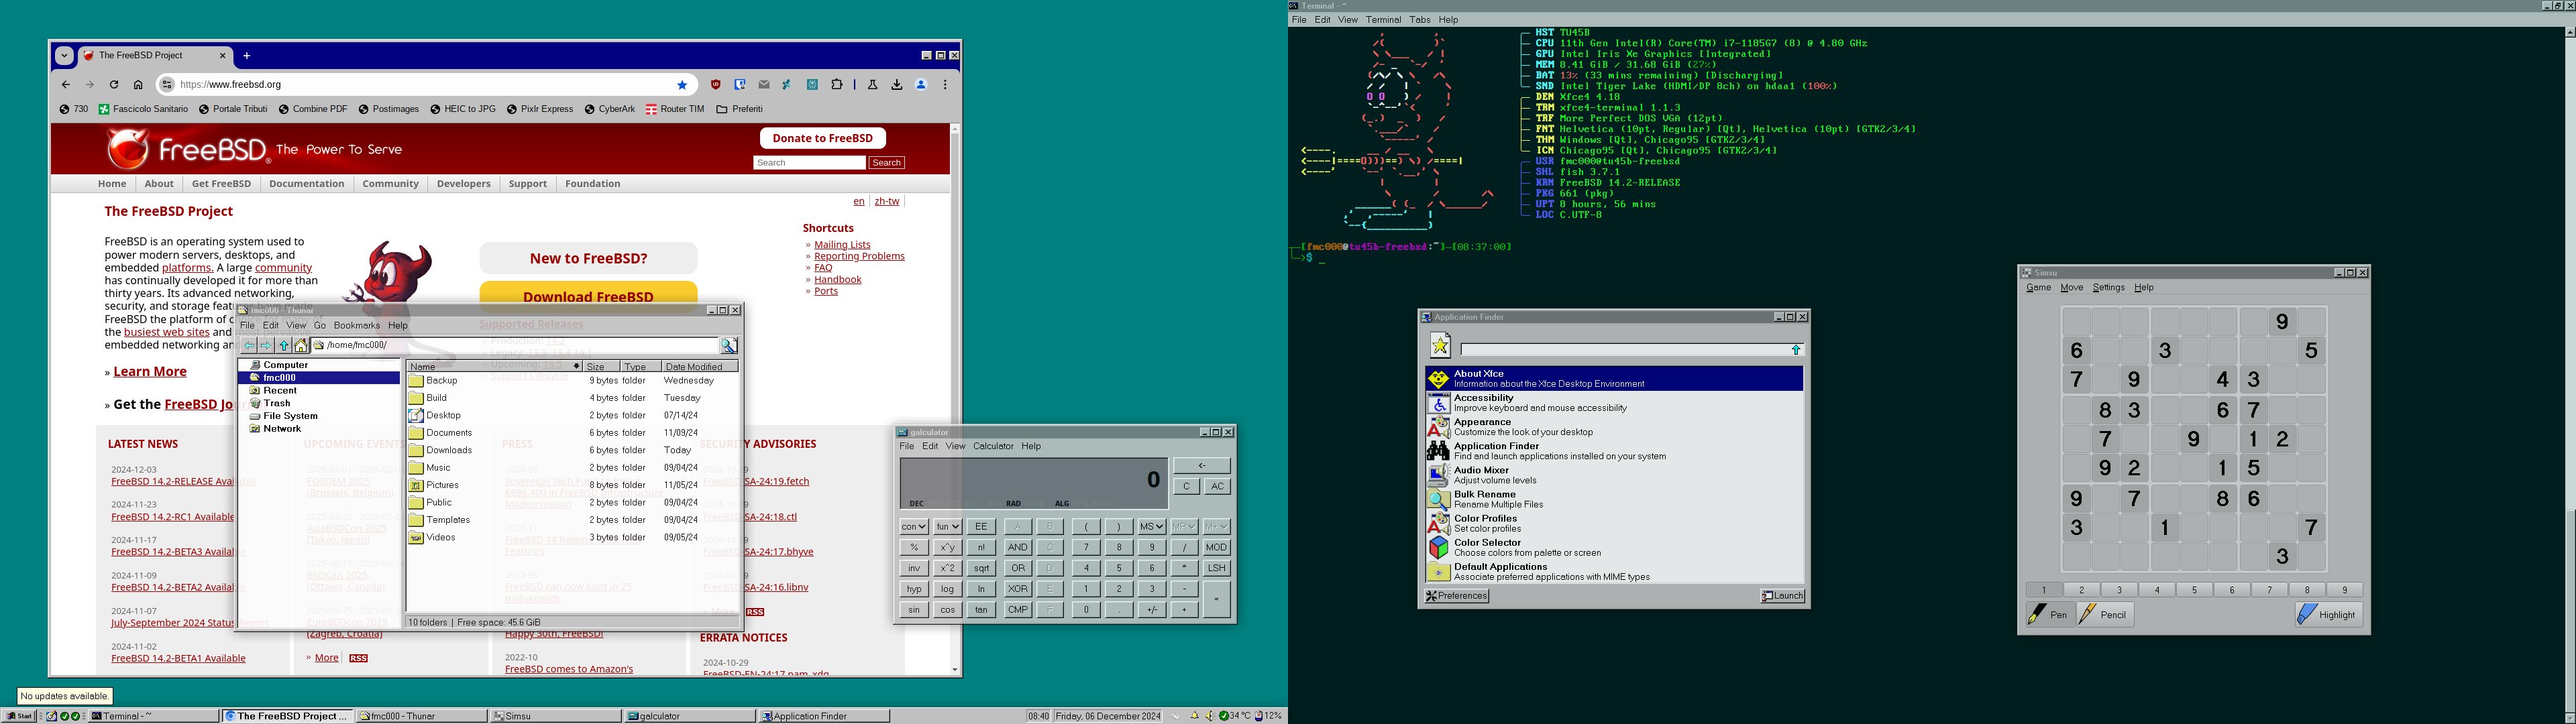Sort Thunar files by Date Modified column
The width and height of the screenshot is (2576, 724).
pyautogui.click(x=700, y=367)
